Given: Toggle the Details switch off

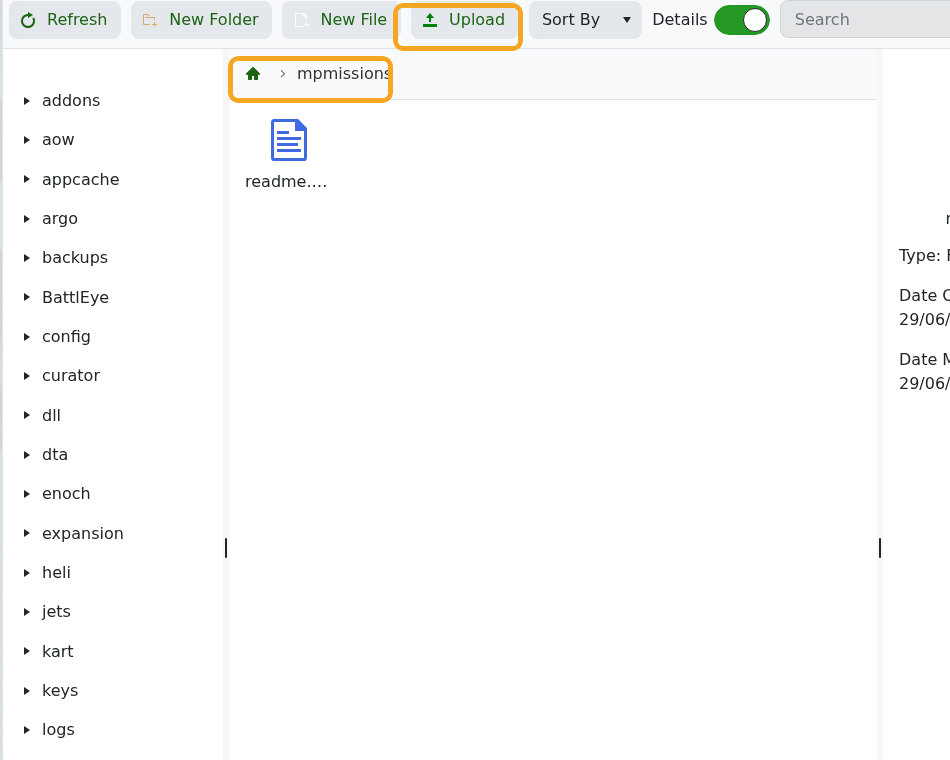Looking at the screenshot, I should (742, 20).
